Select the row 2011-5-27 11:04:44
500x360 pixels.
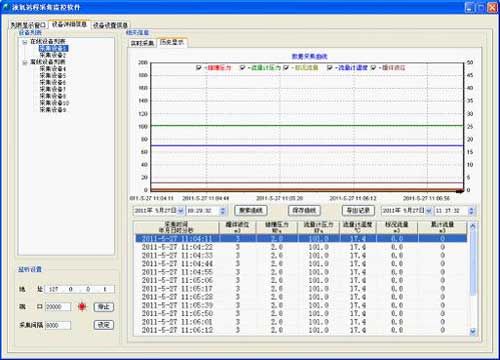tap(301, 264)
